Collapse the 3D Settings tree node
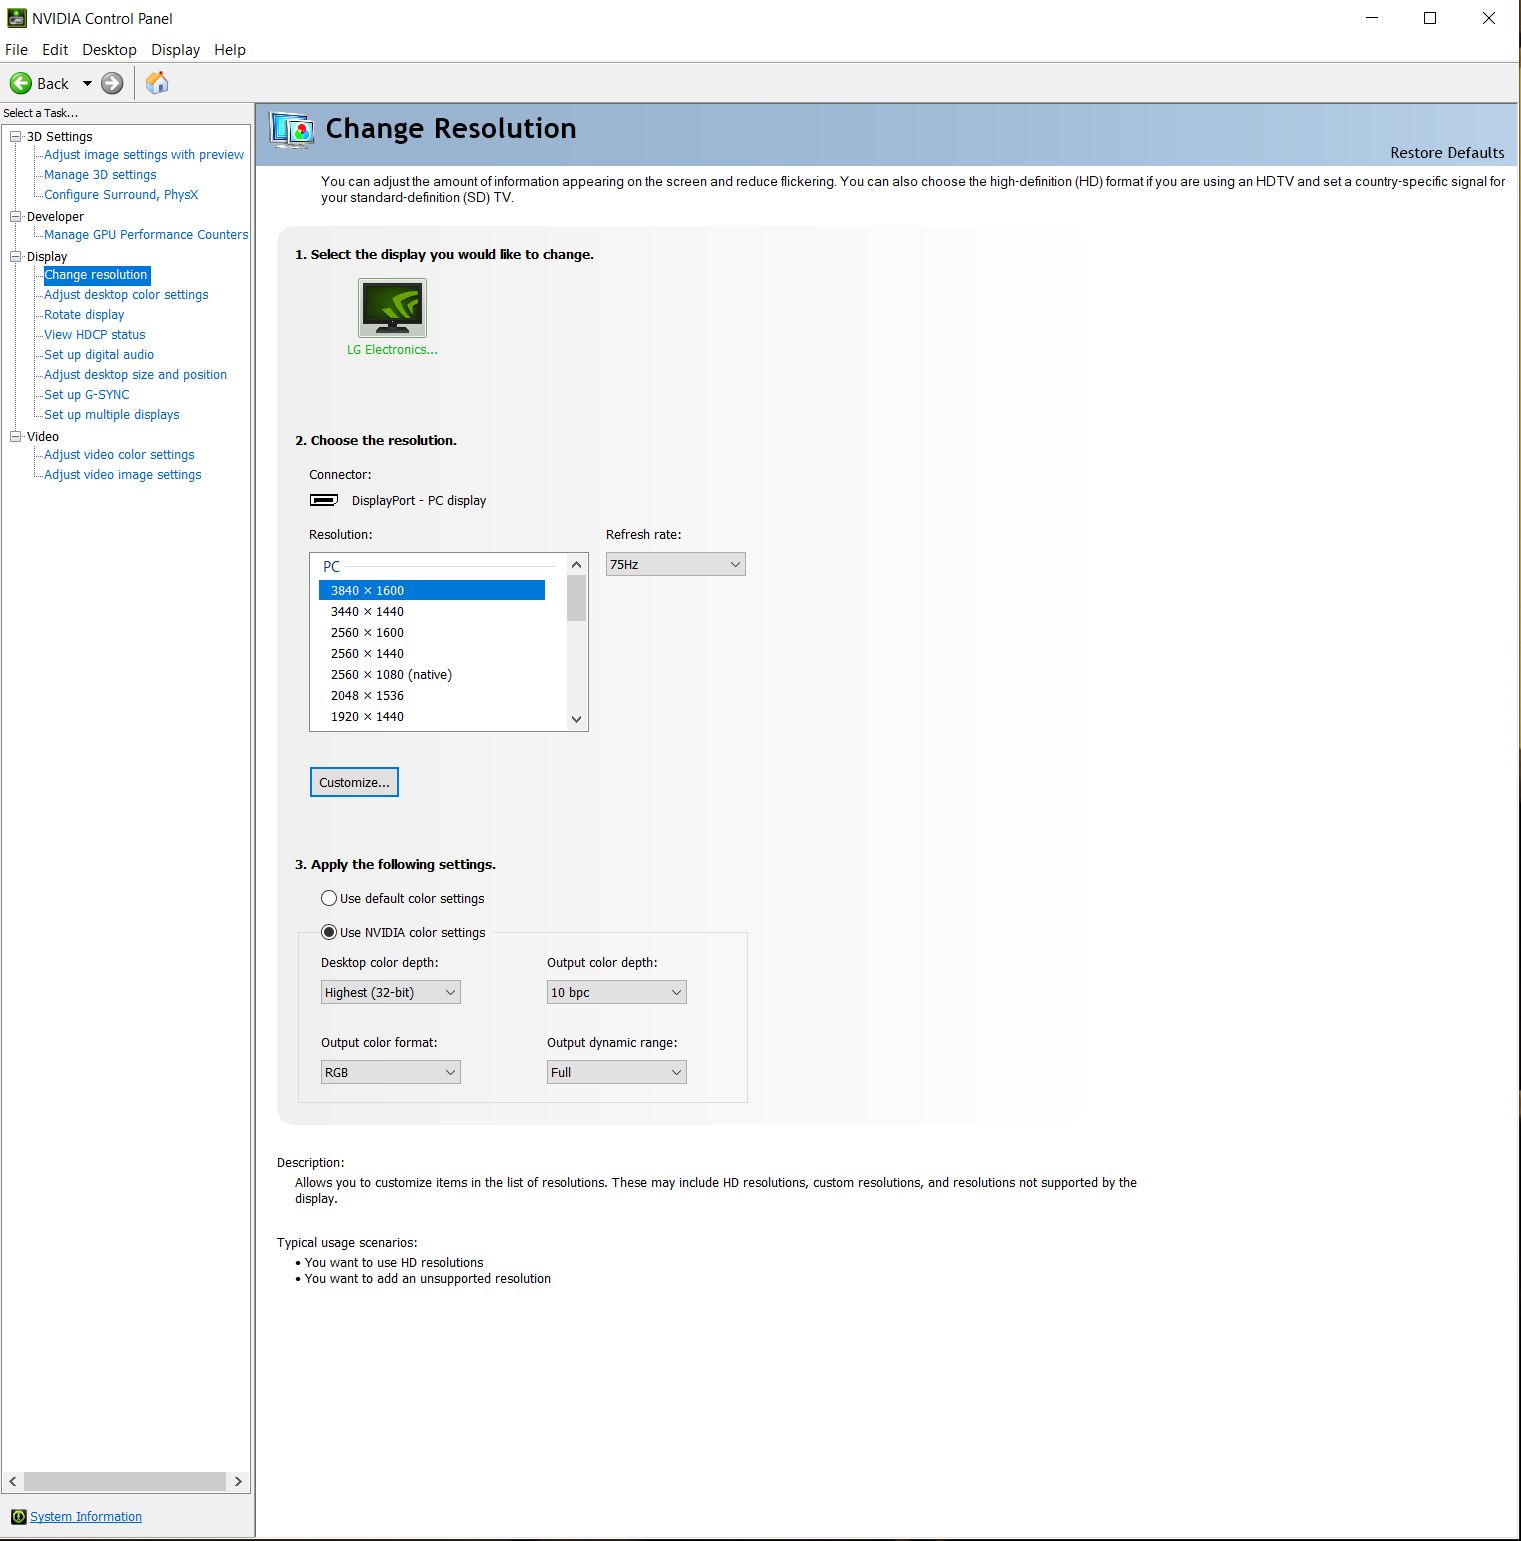The image size is (1521, 1541). (x=16, y=136)
